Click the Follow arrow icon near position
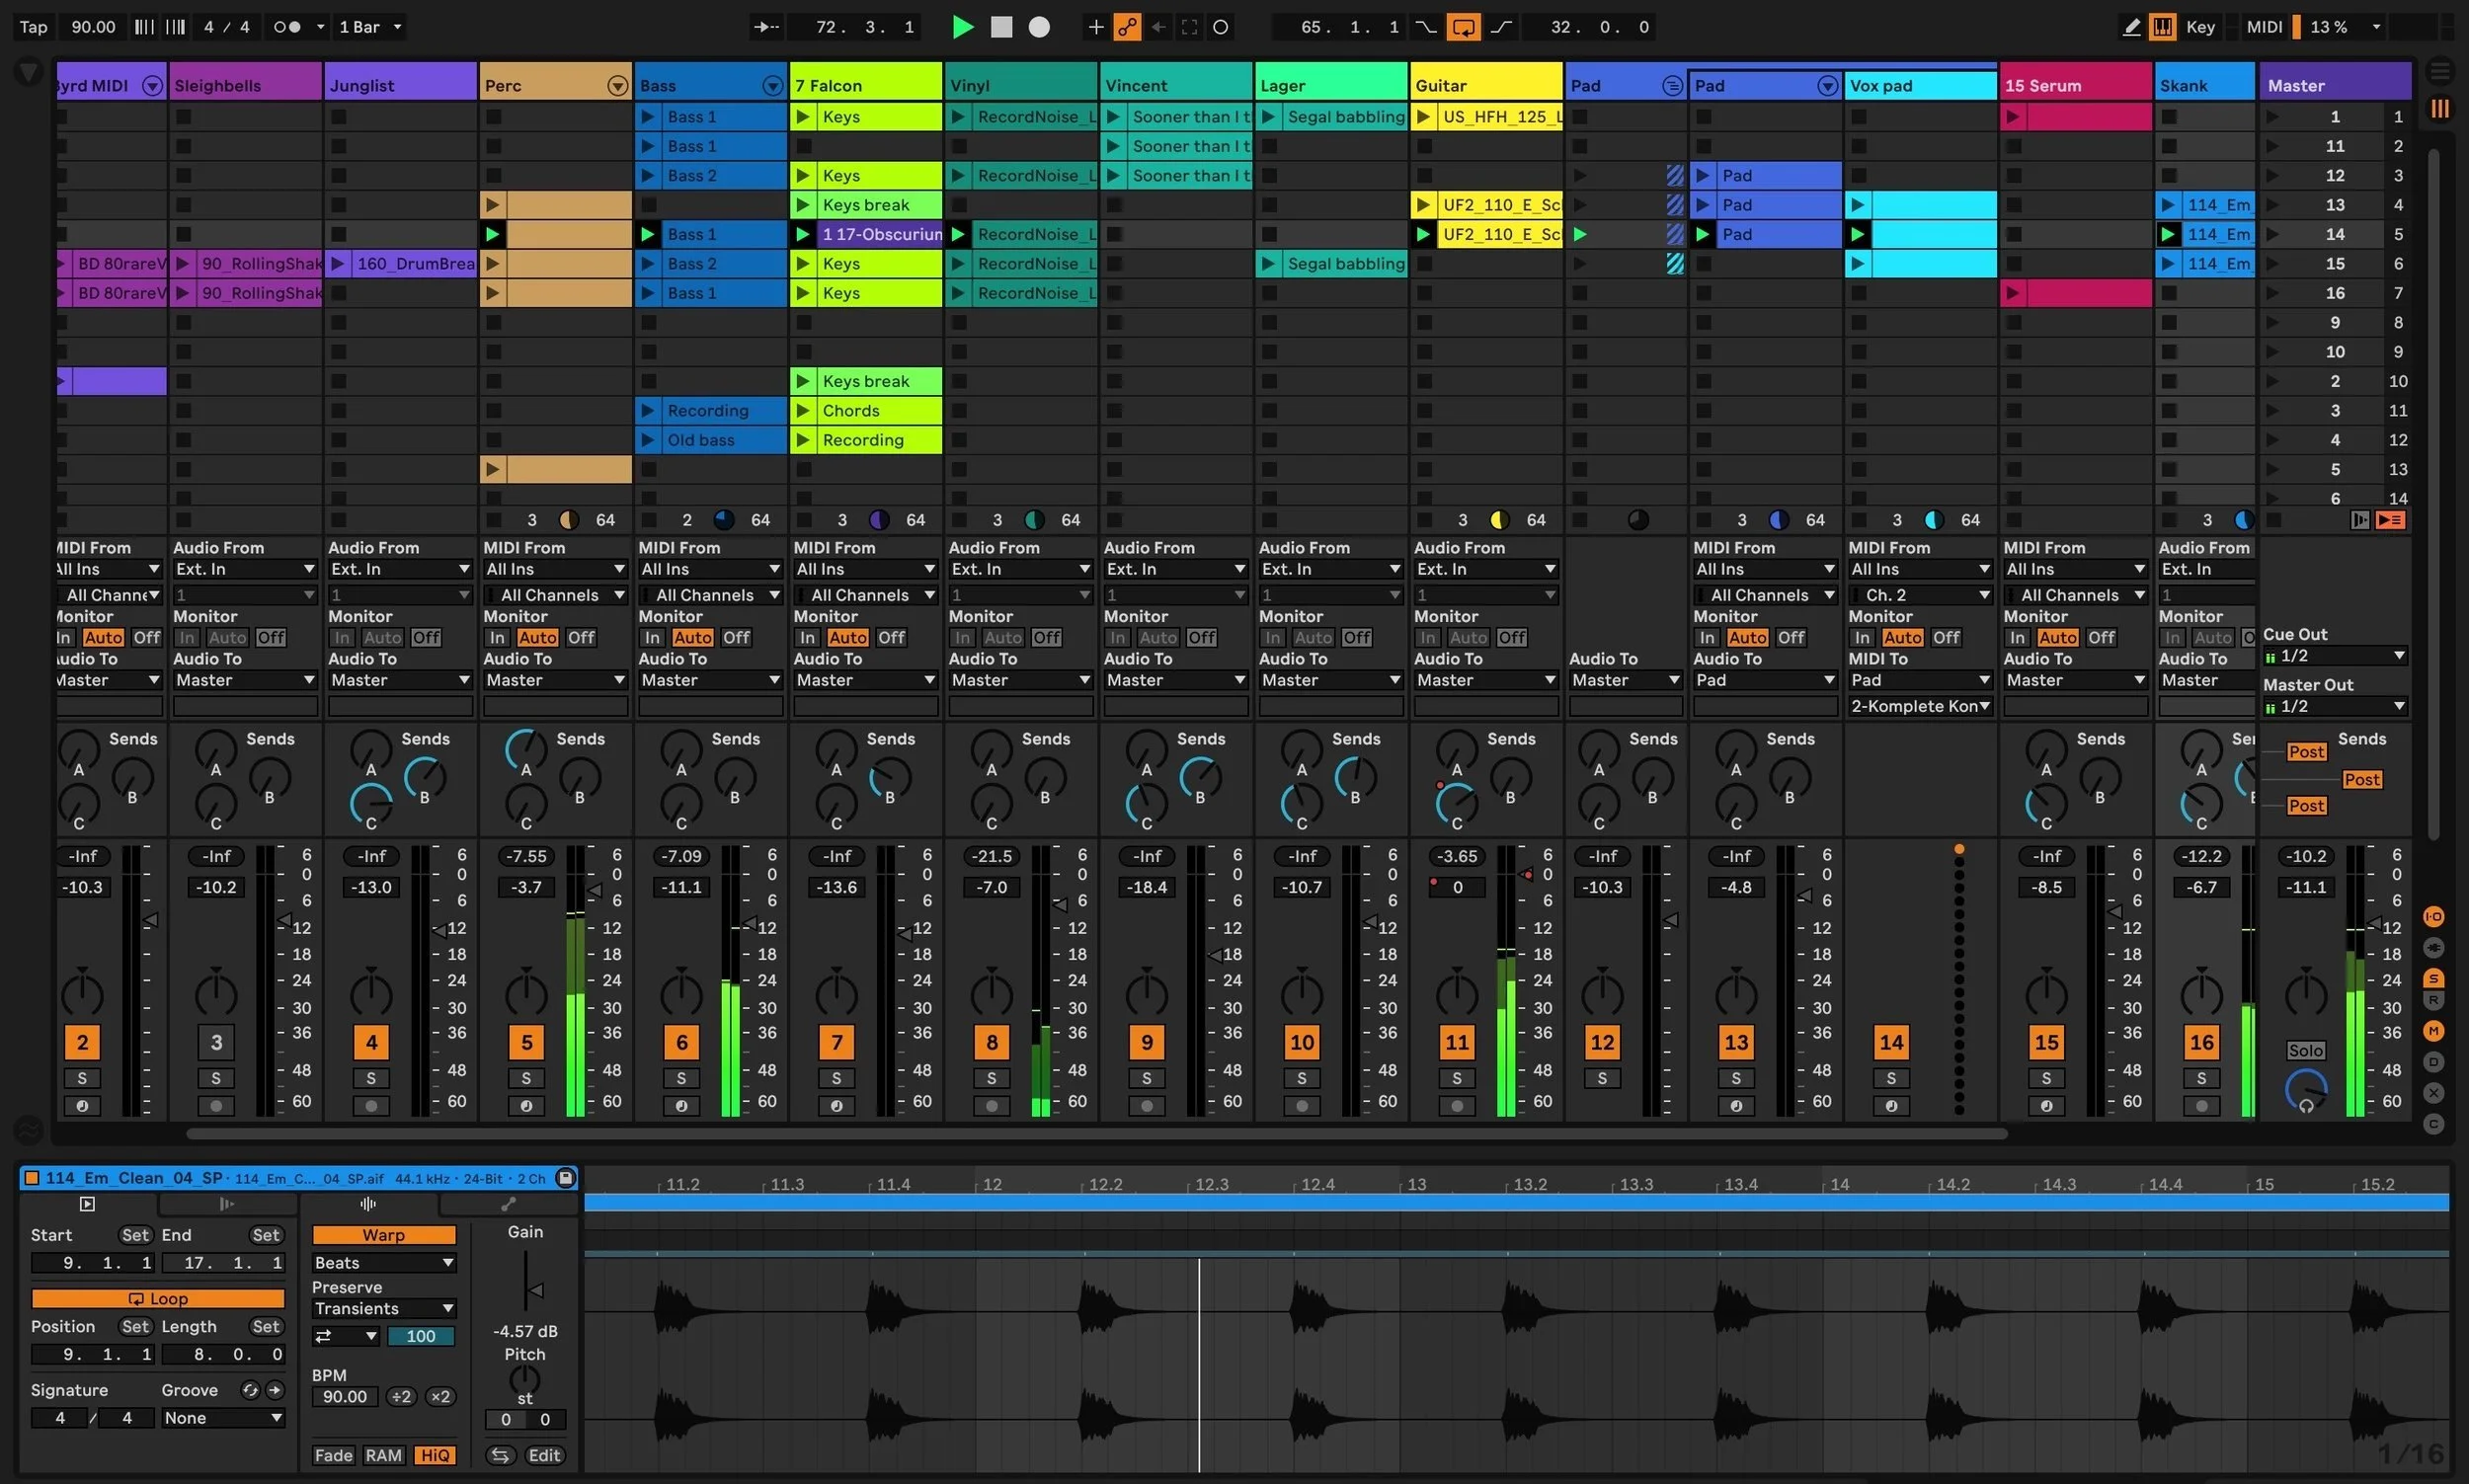Image resolution: width=2469 pixels, height=1484 pixels. 766,27
